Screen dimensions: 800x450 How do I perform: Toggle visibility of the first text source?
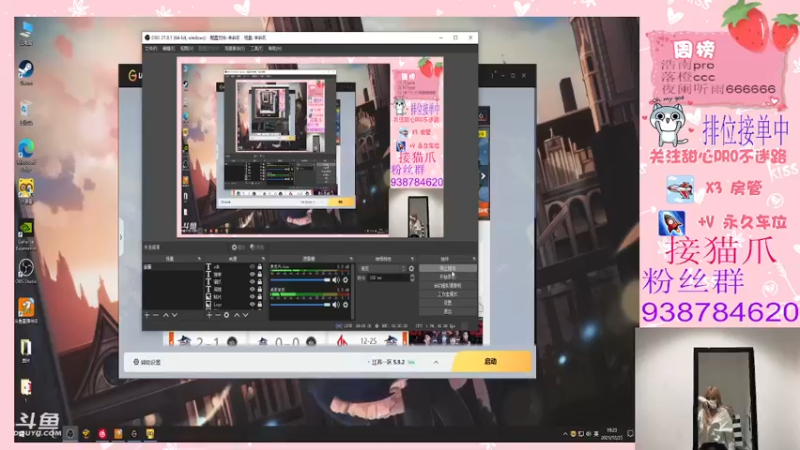[x=252, y=267]
